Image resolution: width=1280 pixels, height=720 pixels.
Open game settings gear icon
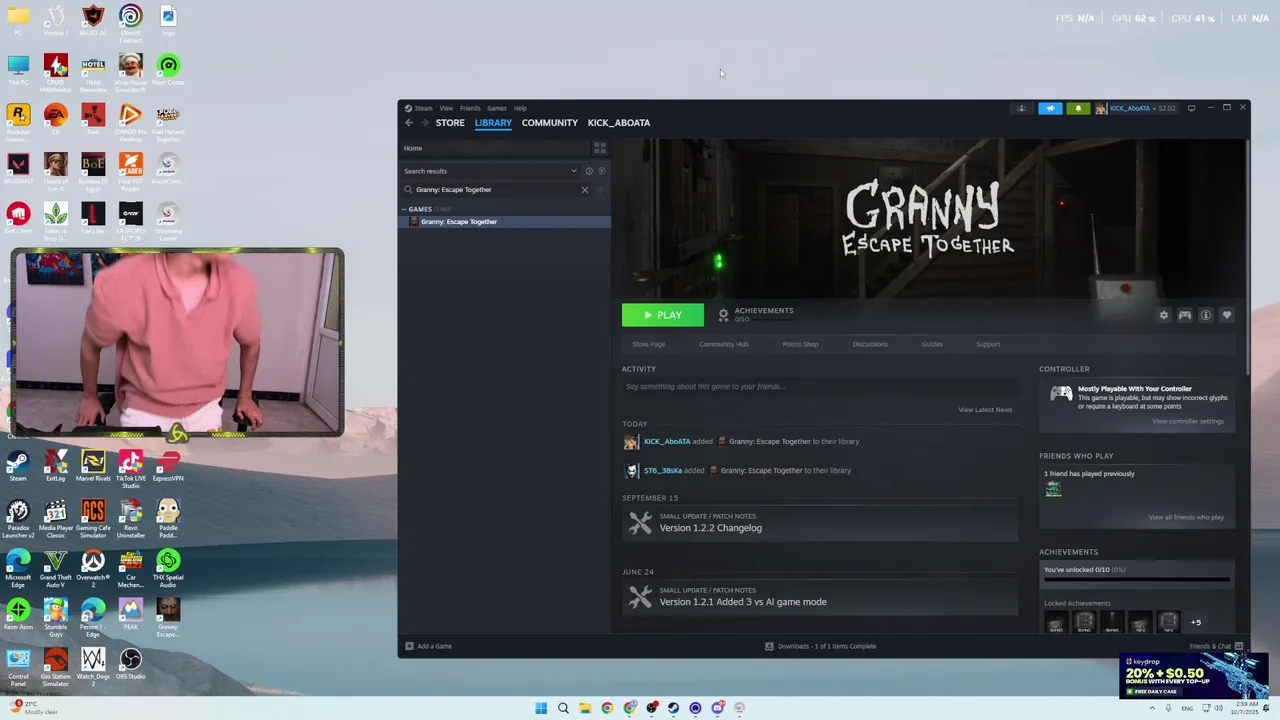(1163, 315)
